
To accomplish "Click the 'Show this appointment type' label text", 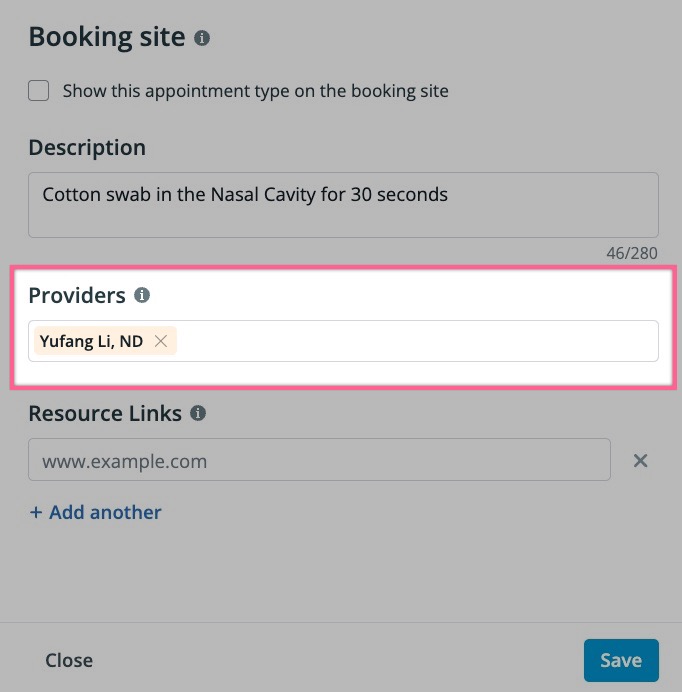I will tap(255, 91).
